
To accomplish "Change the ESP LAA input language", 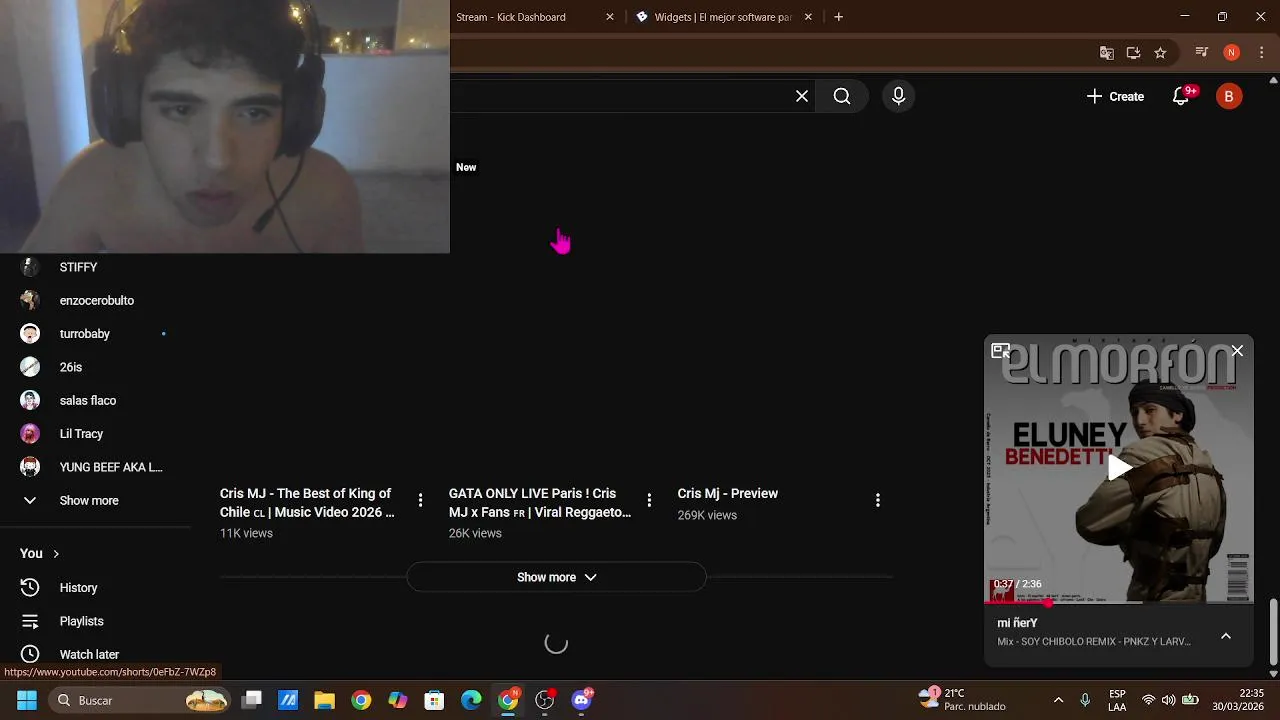I will pos(1117,700).
